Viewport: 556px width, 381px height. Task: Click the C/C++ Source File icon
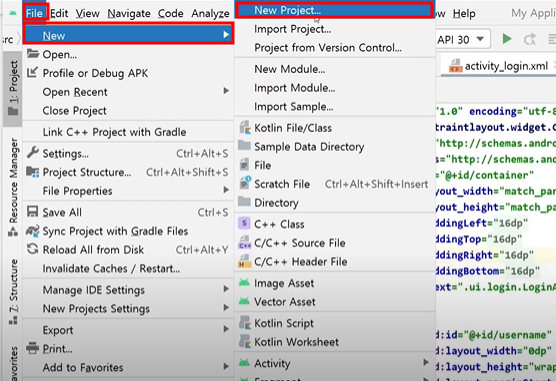[244, 242]
